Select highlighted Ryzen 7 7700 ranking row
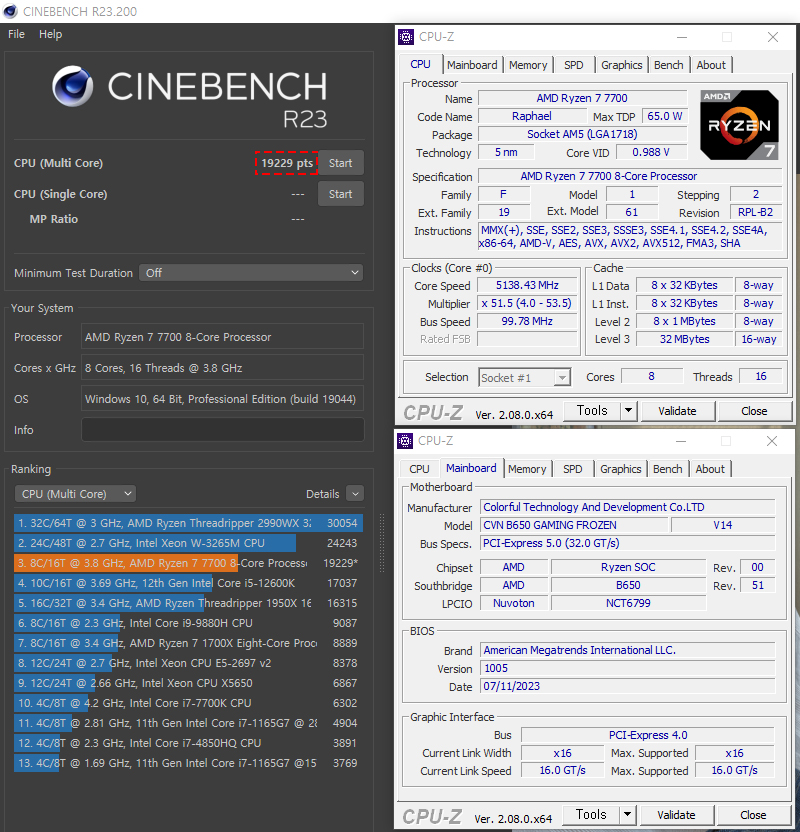 tap(188, 563)
